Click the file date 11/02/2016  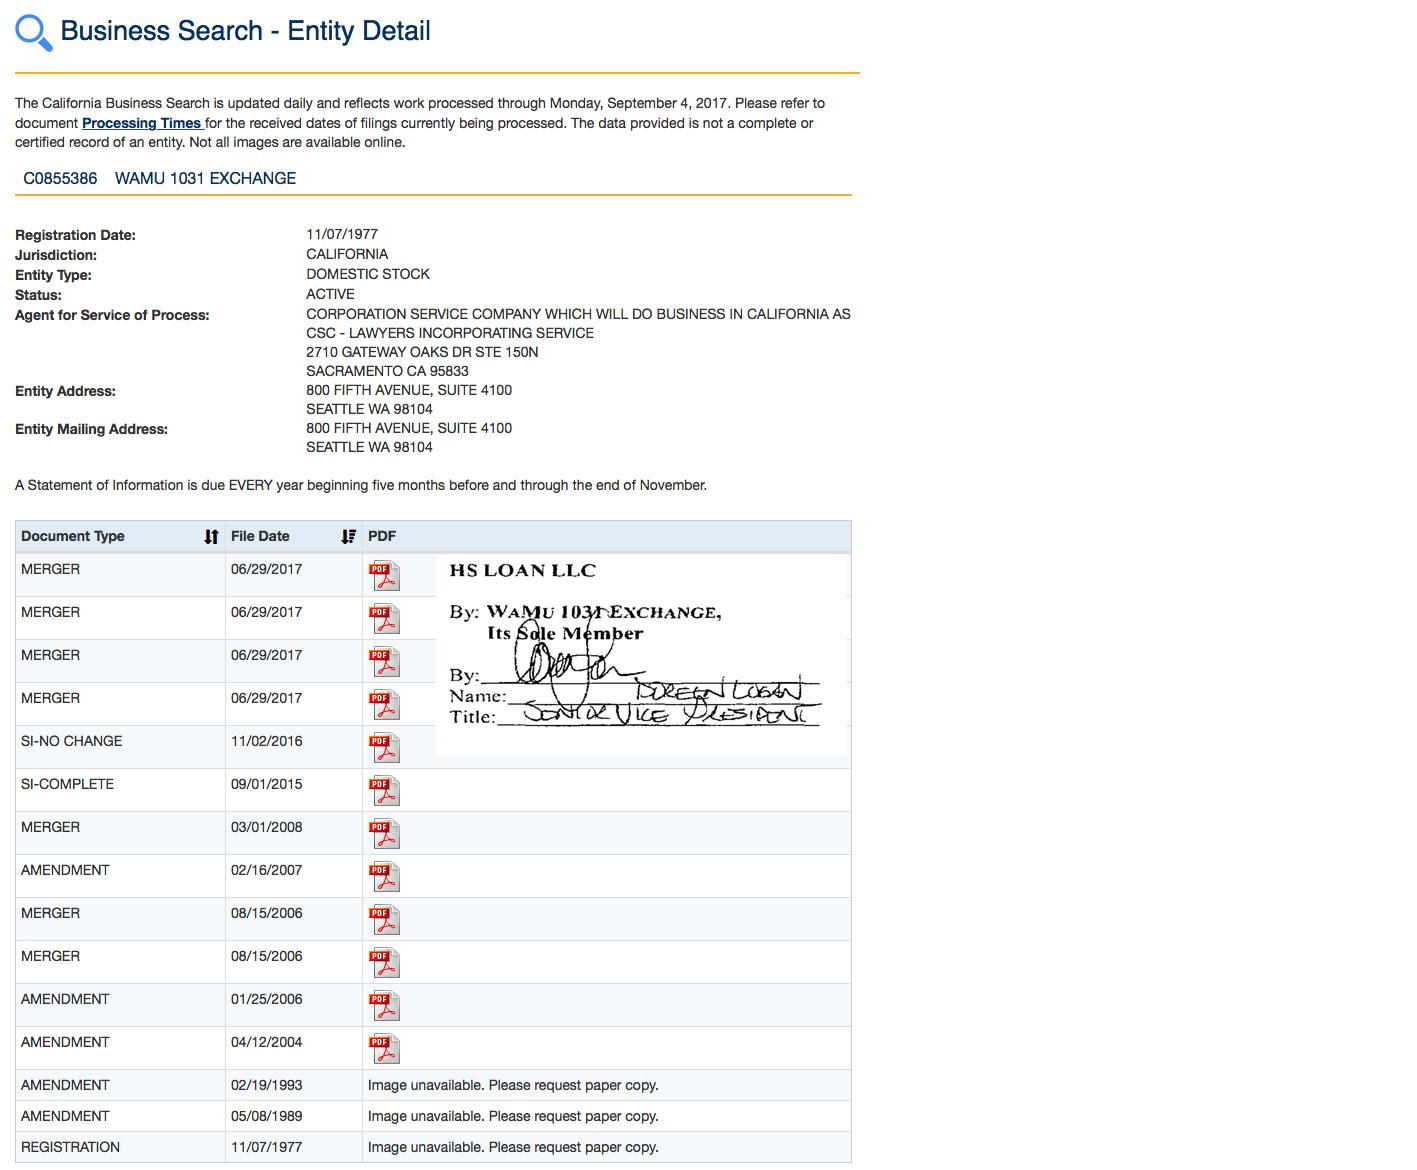(266, 741)
